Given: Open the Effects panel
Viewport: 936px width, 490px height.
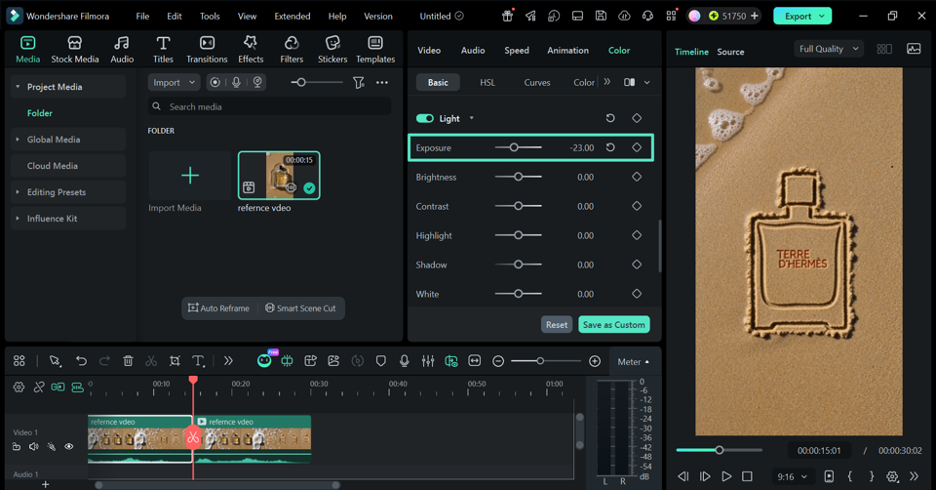Looking at the screenshot, I should tap(251, 50).
